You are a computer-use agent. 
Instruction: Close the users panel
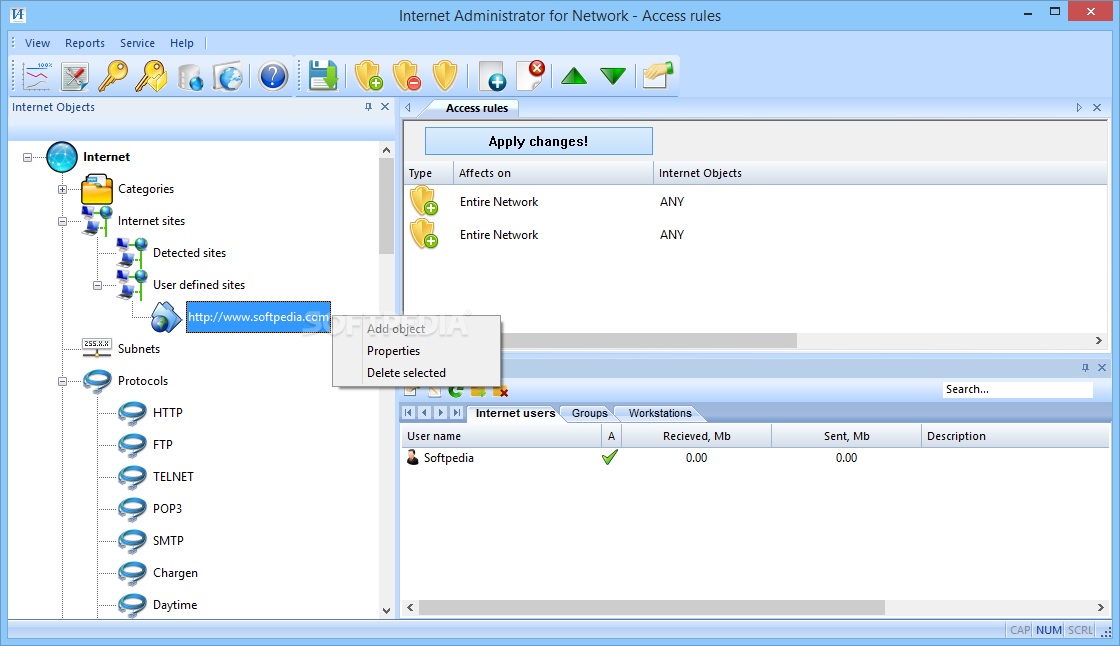click(1101, 367)
